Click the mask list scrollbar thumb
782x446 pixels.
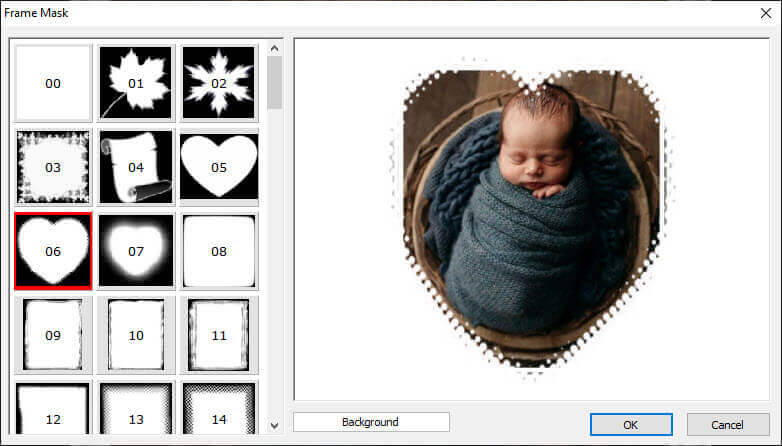[274, 82]
